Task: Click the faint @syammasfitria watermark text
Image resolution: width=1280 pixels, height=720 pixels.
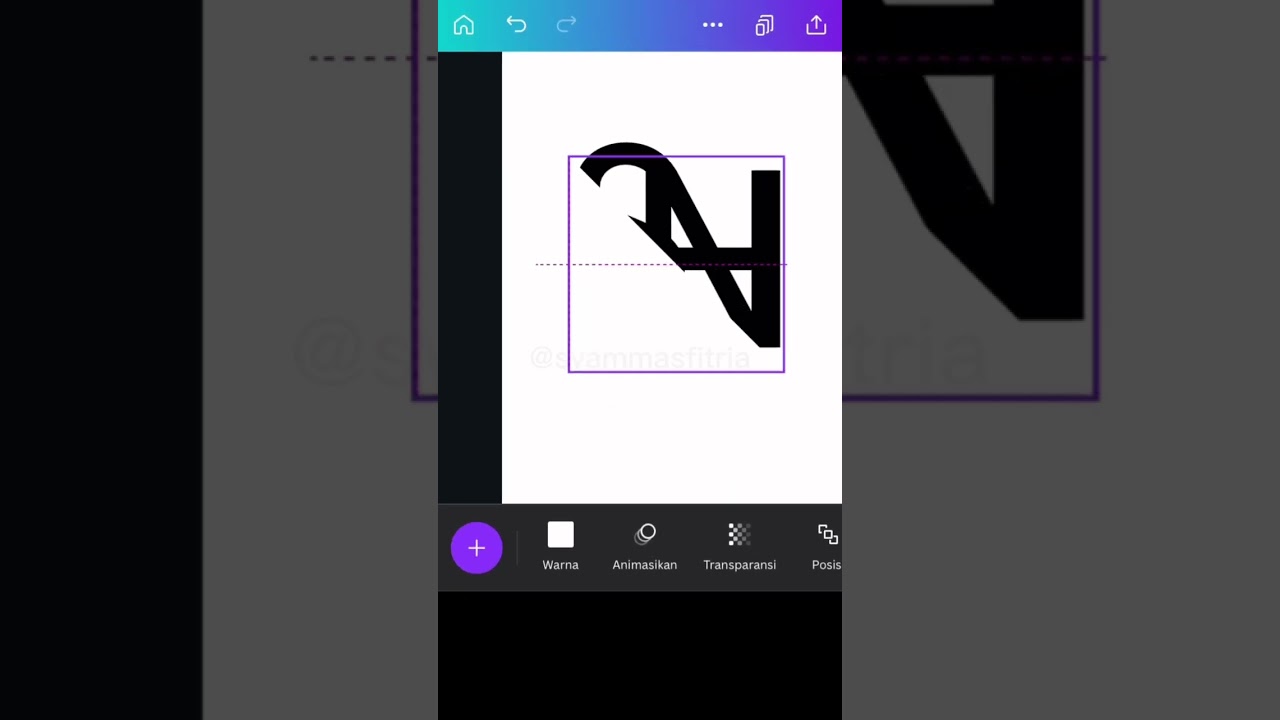Action: pyautogui.click(x=640, y=358)
